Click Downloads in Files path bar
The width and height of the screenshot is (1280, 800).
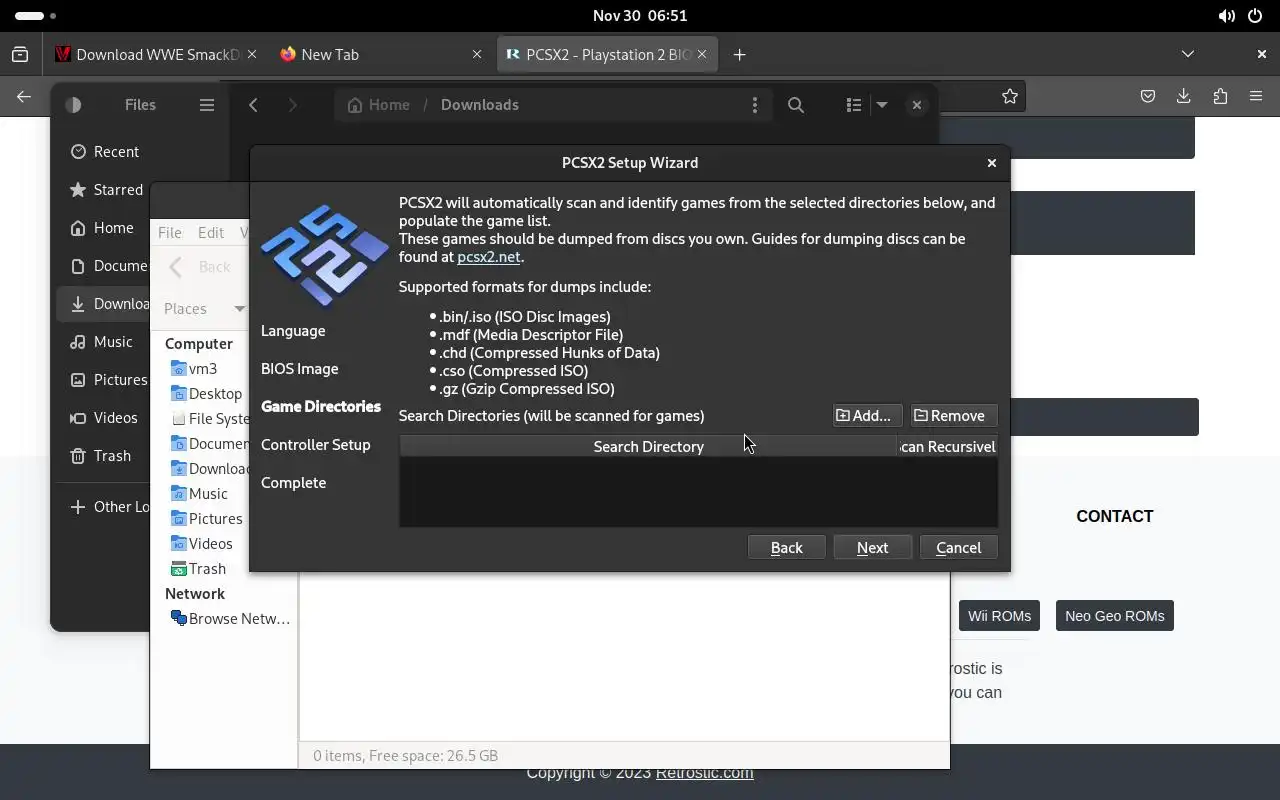(479, 104)
